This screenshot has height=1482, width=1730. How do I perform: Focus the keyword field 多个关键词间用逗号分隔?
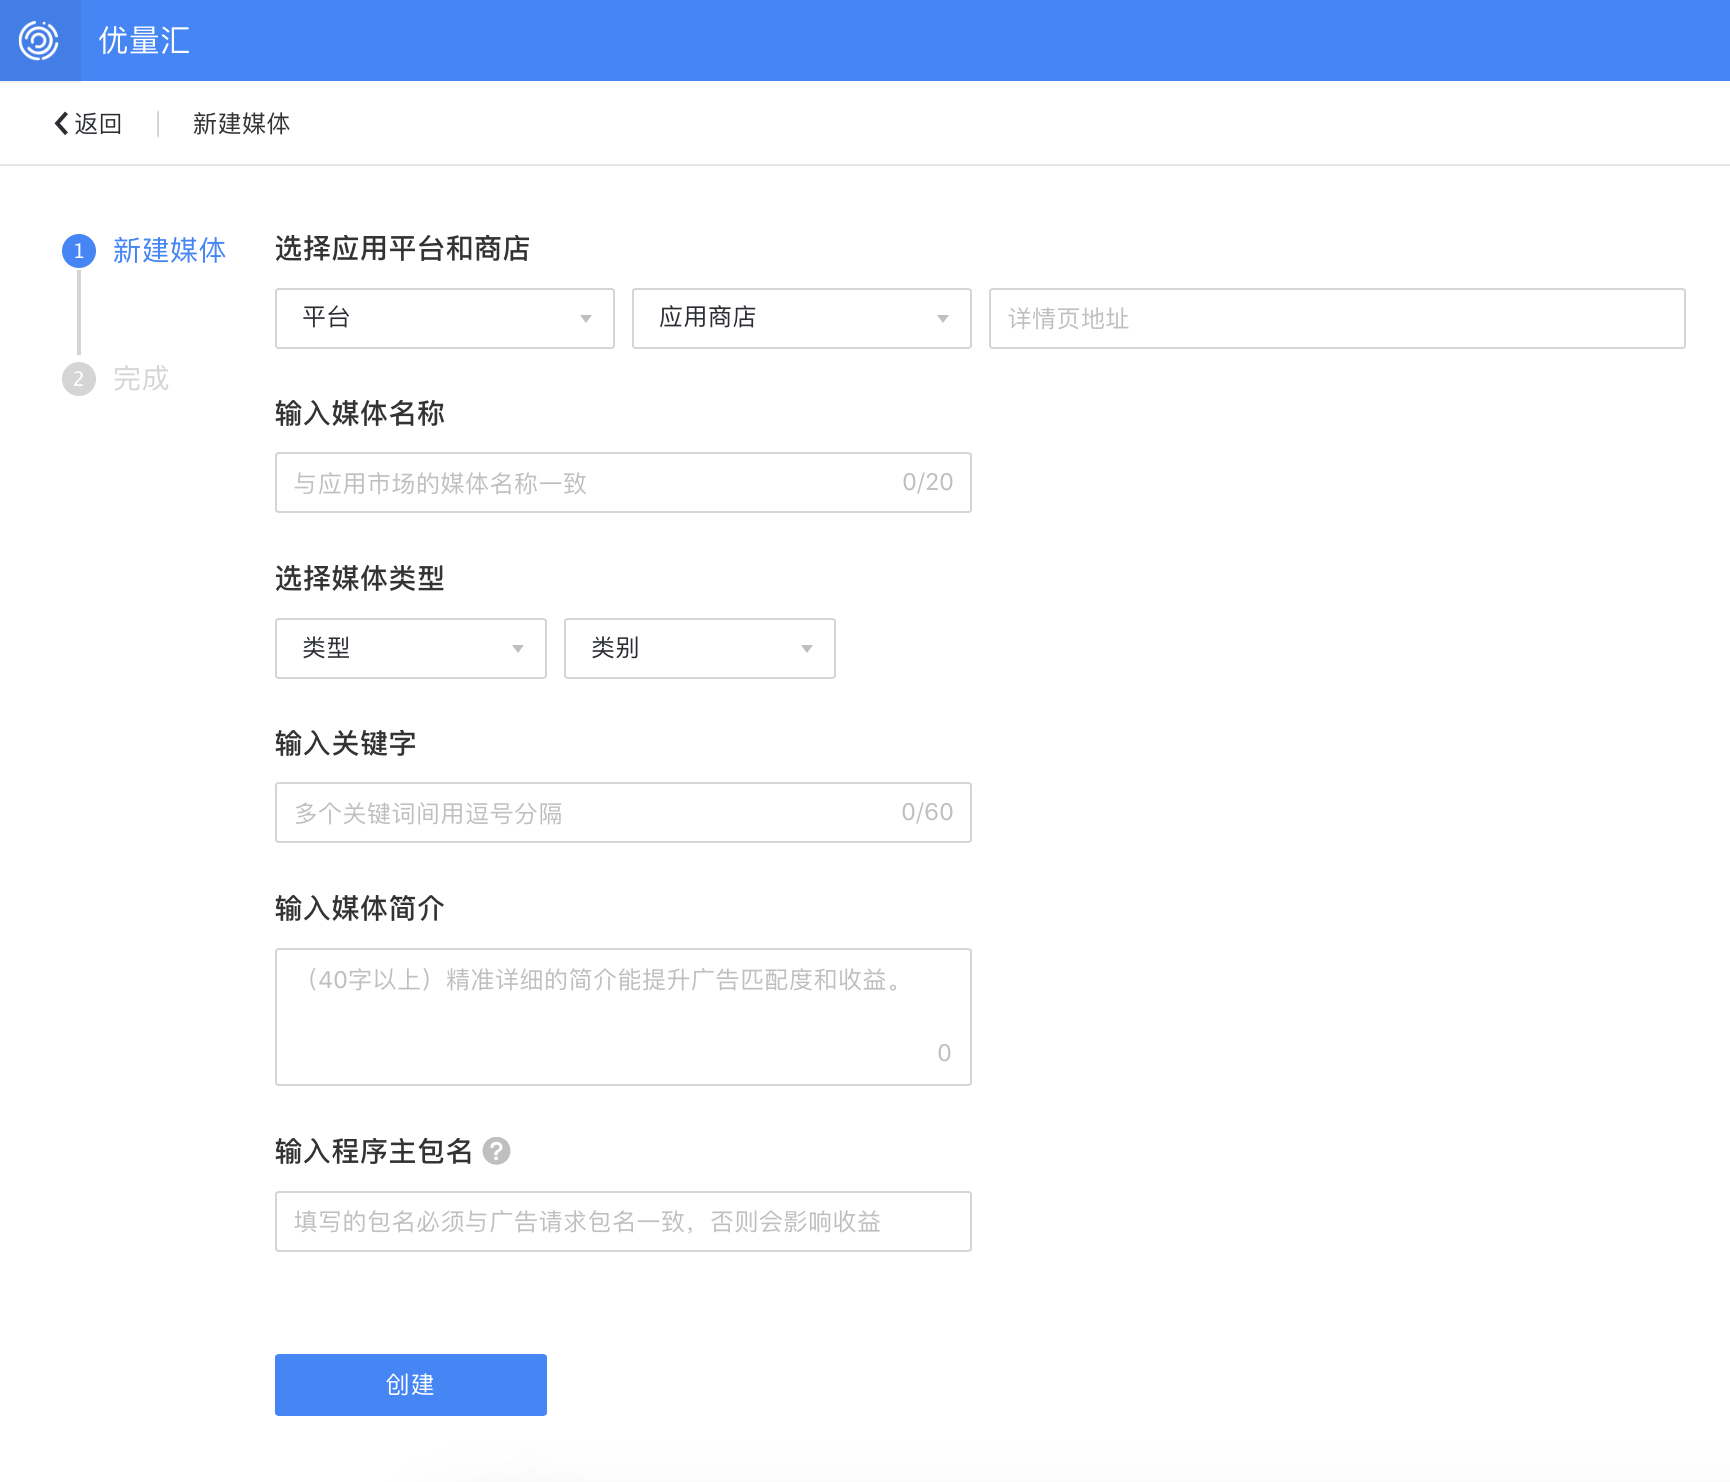click(x=623, y=813)
